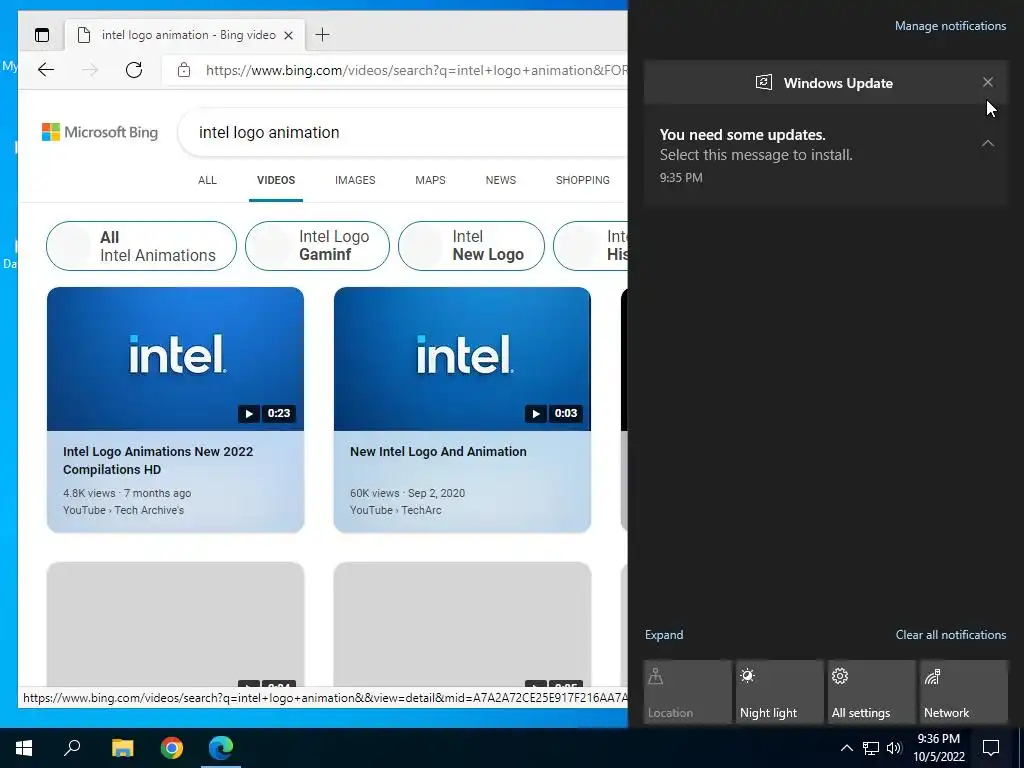Screen dimensions: 1024x768
Task: Expand the quick actions panel
Action: coord(664,635)
